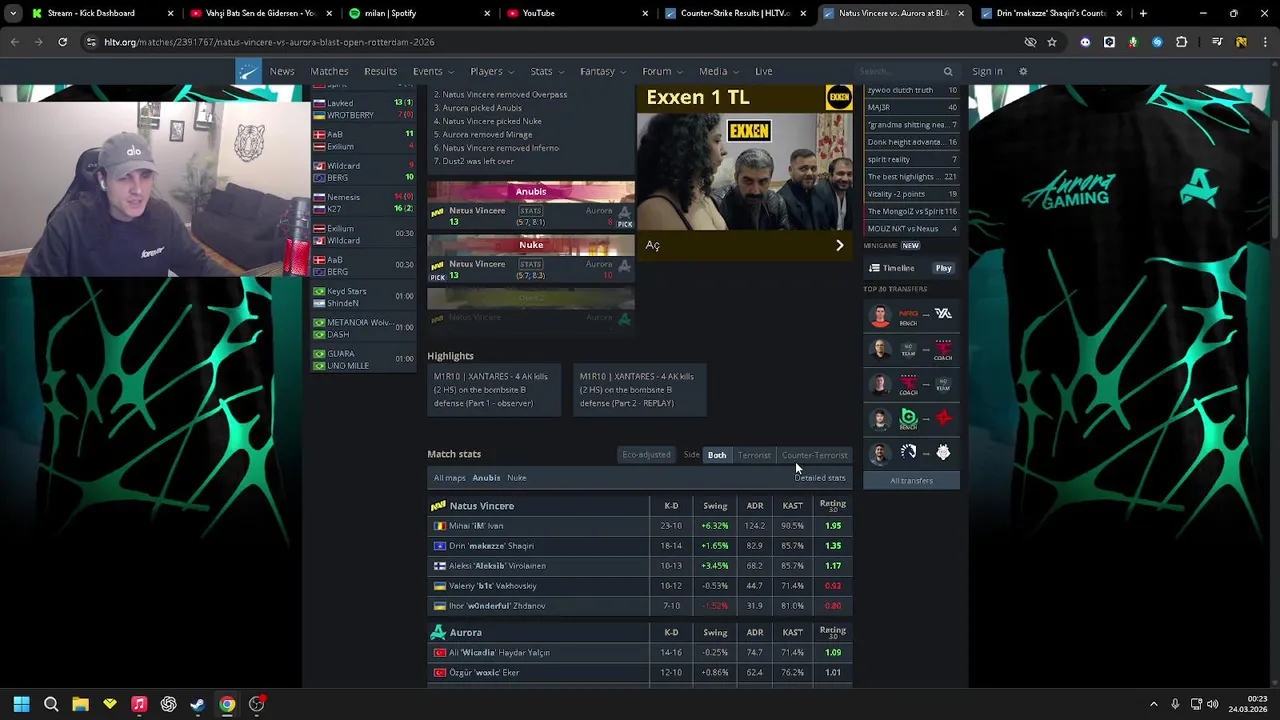Show Anubis map stats
Image resolution: width=1280 pixels, height=720 pixels.
pos(486,478)
